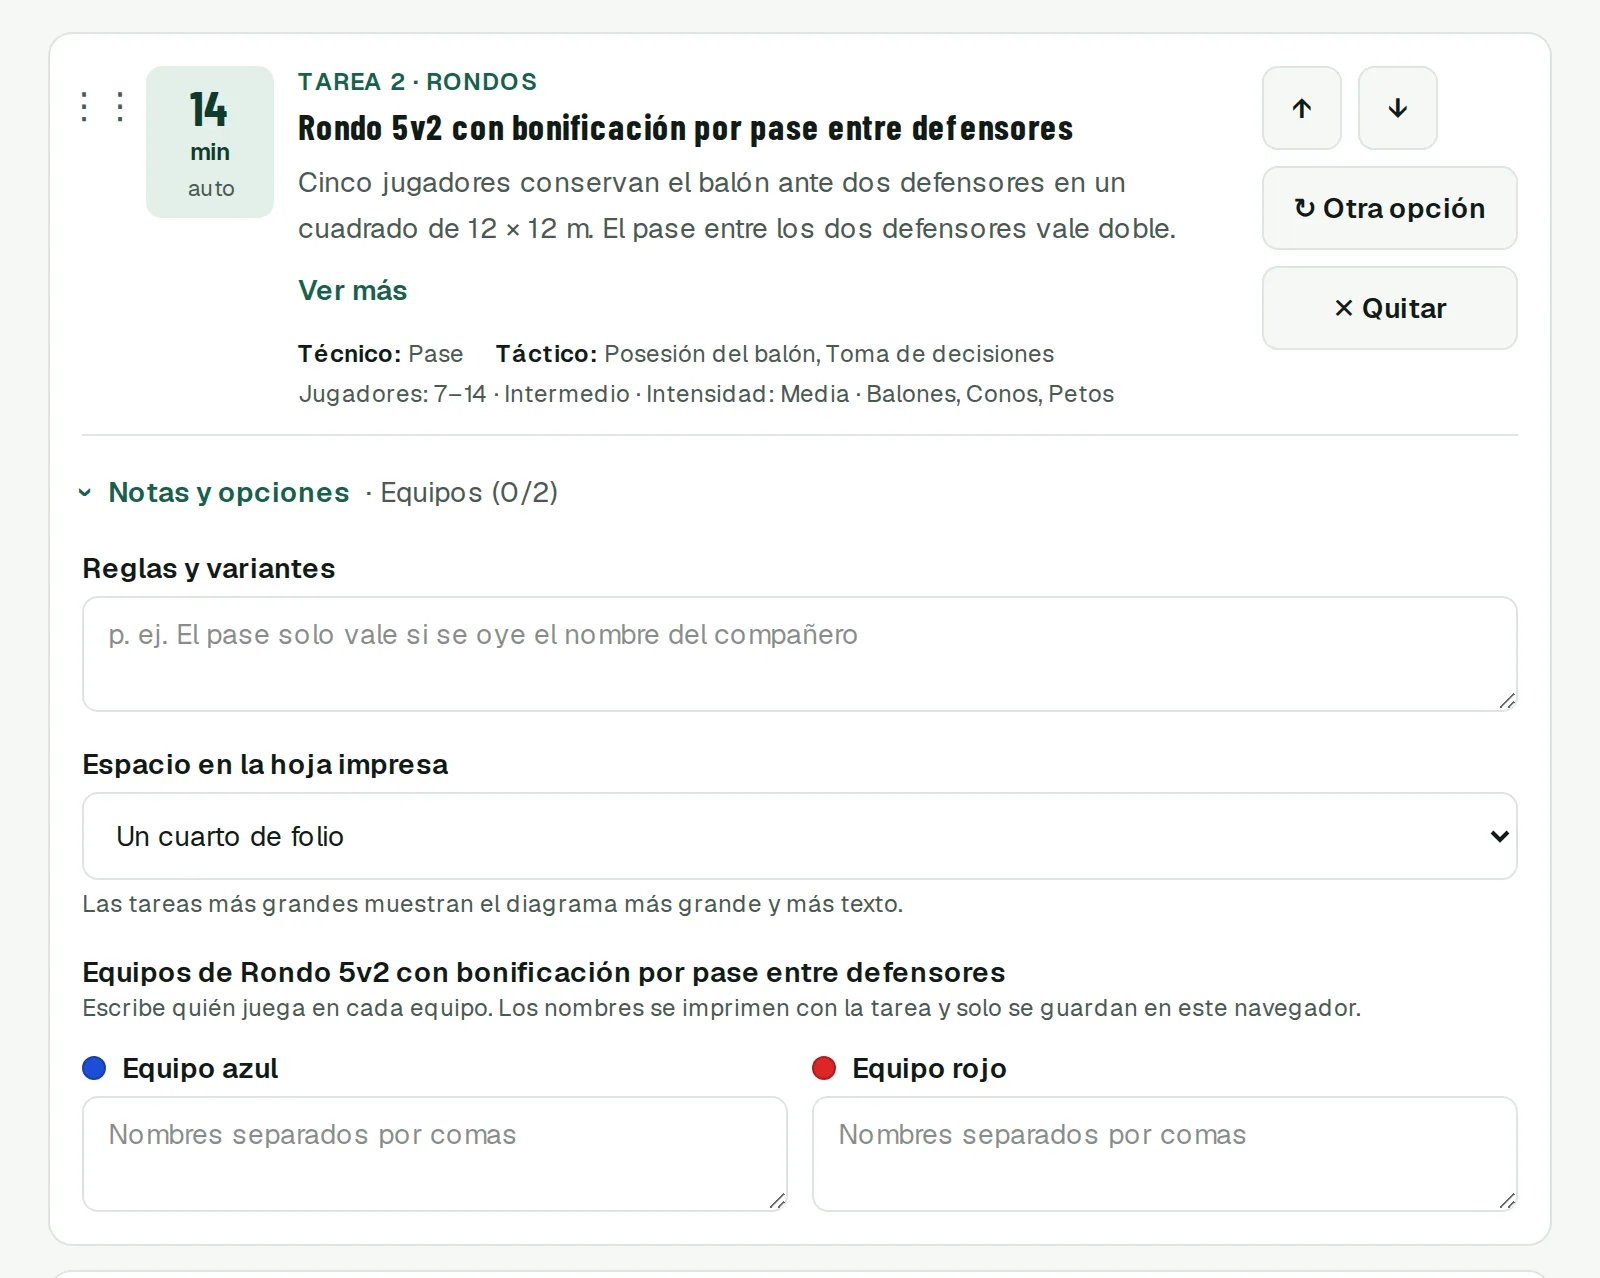Click the Jugadores: 7–14 details line
Viewport: 1600px width, 1278px height.
[x=706, y=394]
